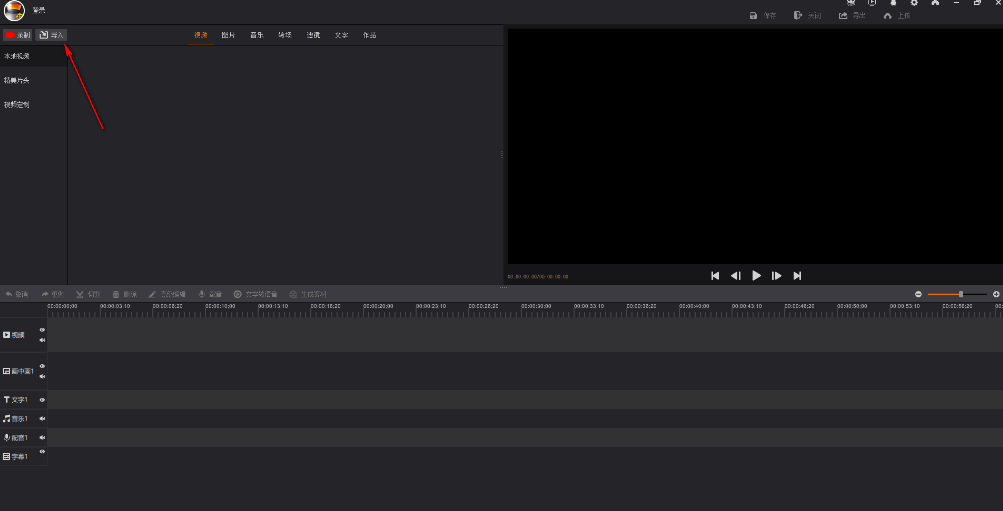Switch to the 音乐 (music) tab

pos(257,35)
